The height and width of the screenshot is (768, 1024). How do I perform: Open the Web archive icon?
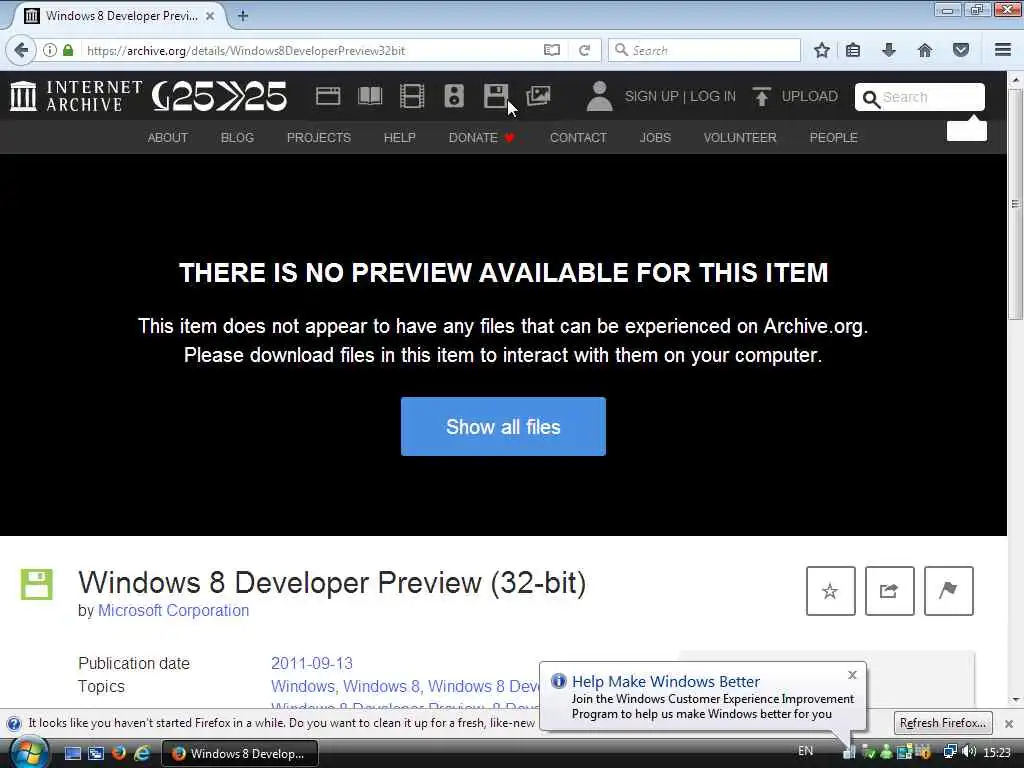click(x=328, y=96)
